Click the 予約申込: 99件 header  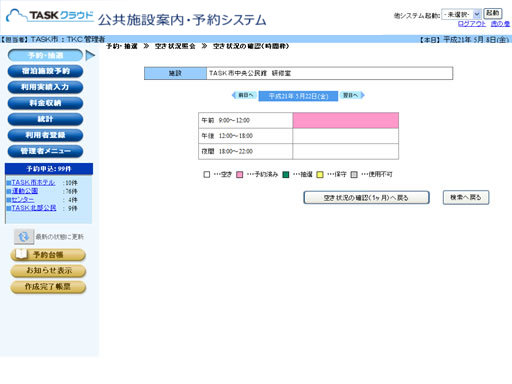pos(49,169)
